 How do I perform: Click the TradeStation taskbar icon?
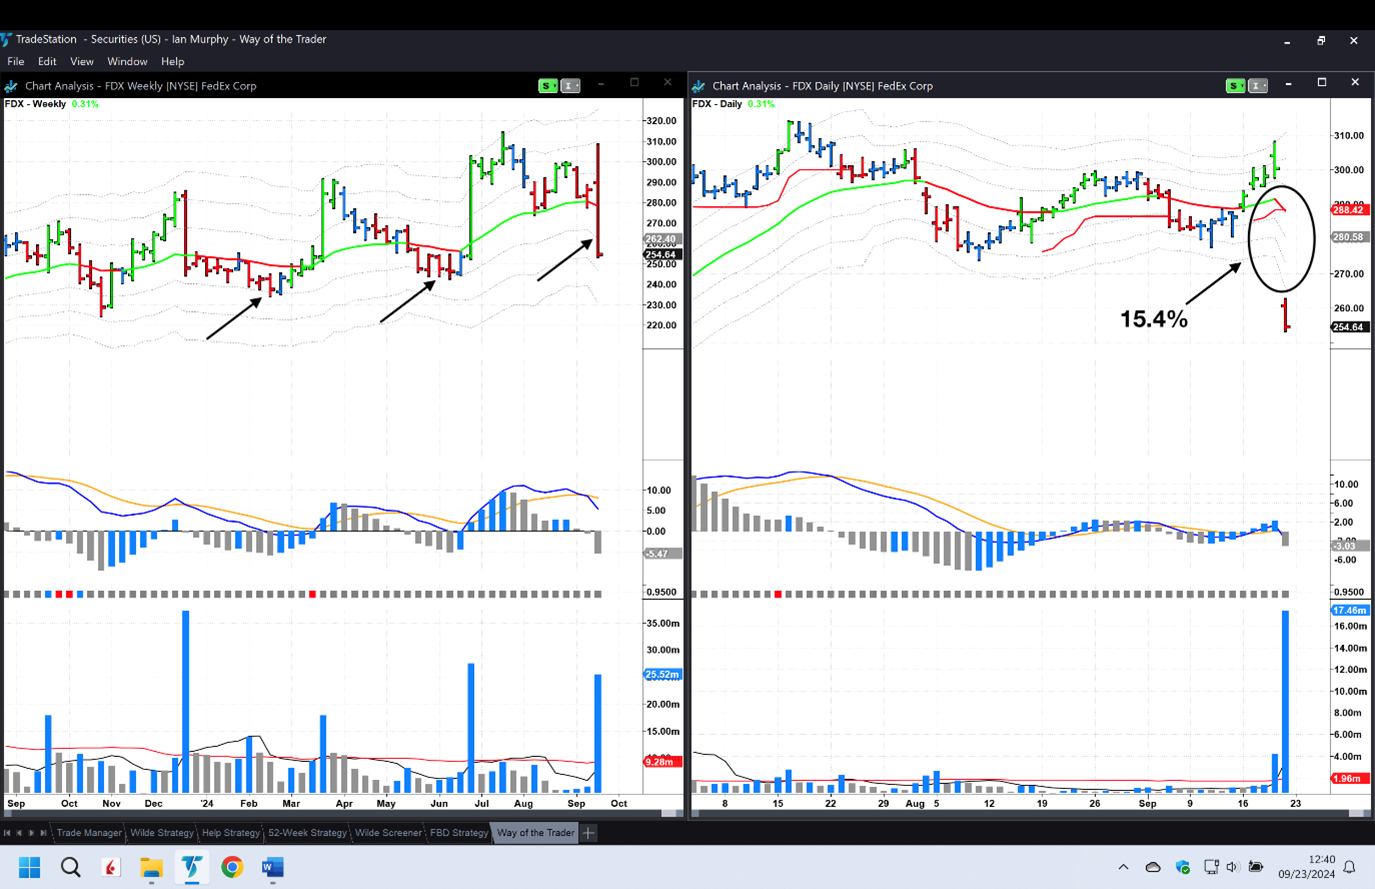[x=191, y=867]
